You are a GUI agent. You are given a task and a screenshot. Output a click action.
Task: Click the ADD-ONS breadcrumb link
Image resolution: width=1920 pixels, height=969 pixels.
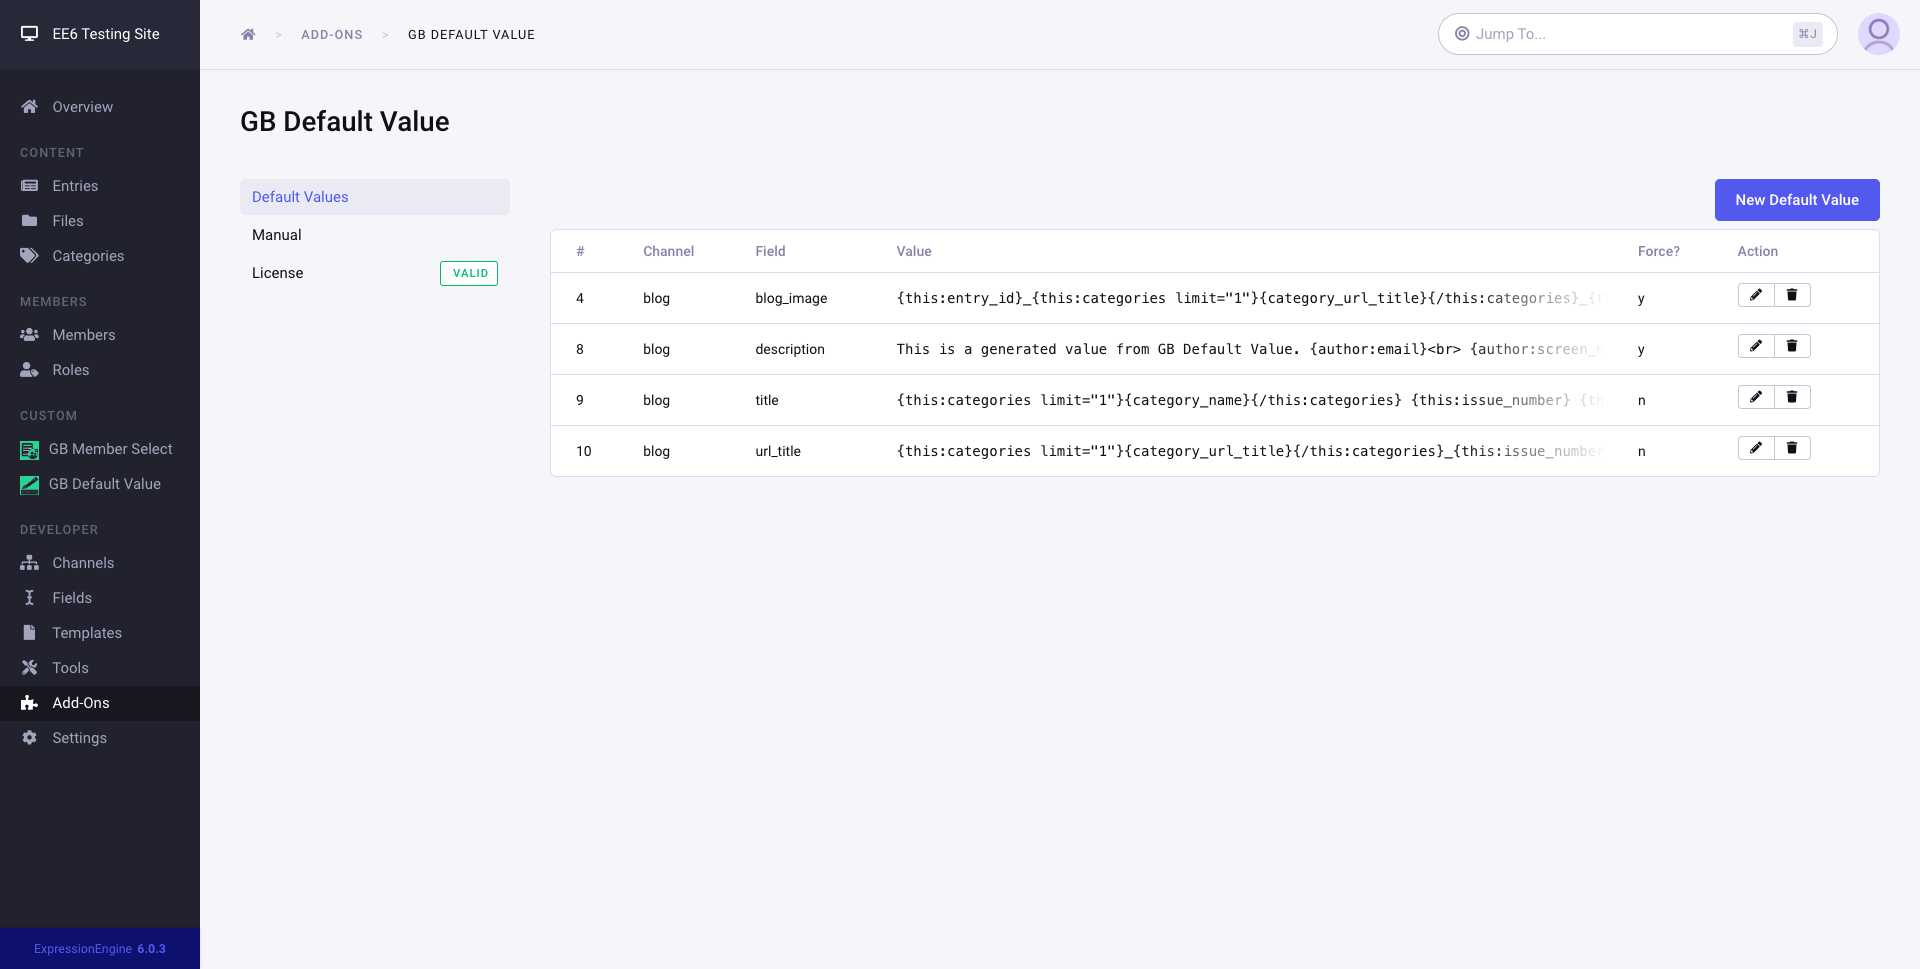coord(332,35)
